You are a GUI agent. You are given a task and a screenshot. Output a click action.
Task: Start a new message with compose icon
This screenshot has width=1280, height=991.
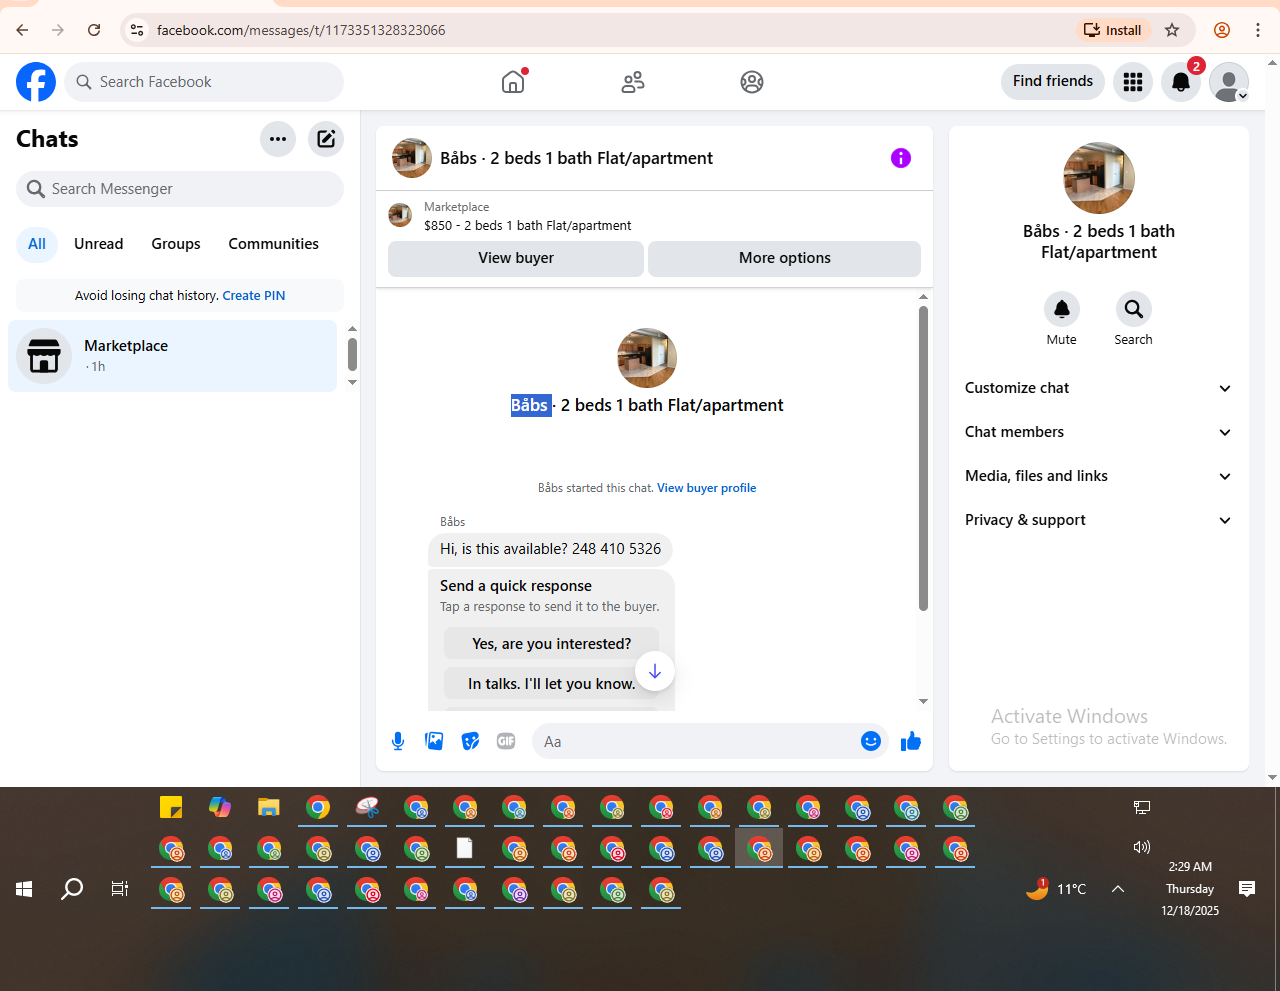(326, 139)
